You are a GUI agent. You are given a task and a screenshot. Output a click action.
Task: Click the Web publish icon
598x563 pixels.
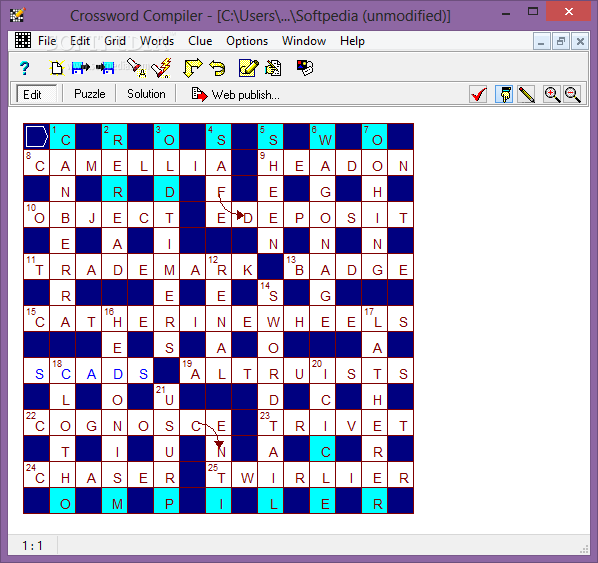199,94
